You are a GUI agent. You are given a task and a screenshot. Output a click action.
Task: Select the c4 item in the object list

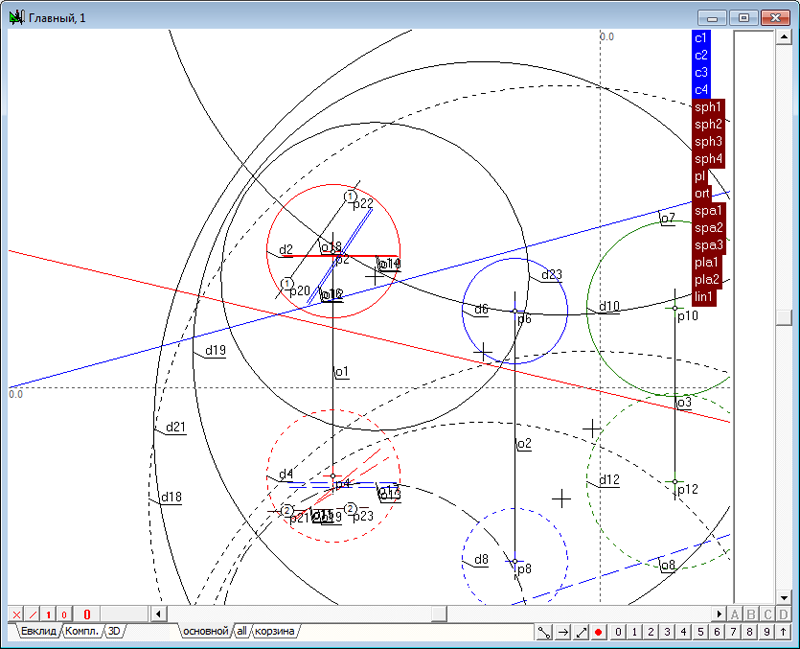701,90
